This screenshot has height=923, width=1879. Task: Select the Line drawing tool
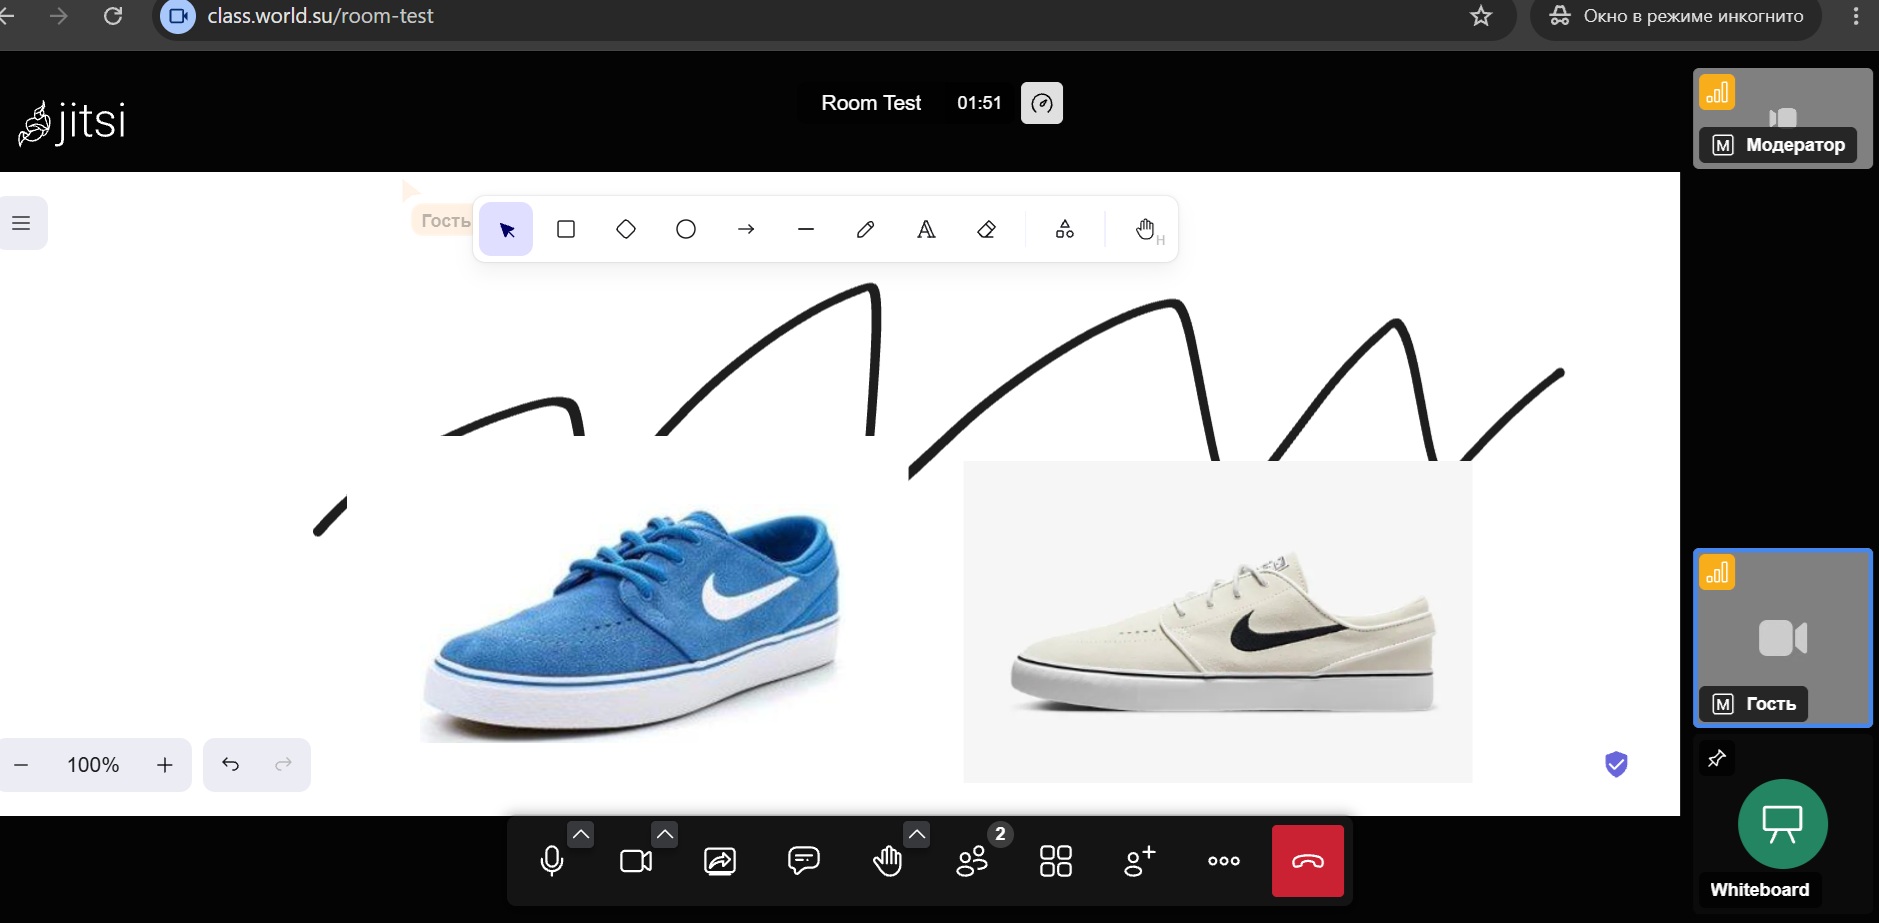pos(806,230)
